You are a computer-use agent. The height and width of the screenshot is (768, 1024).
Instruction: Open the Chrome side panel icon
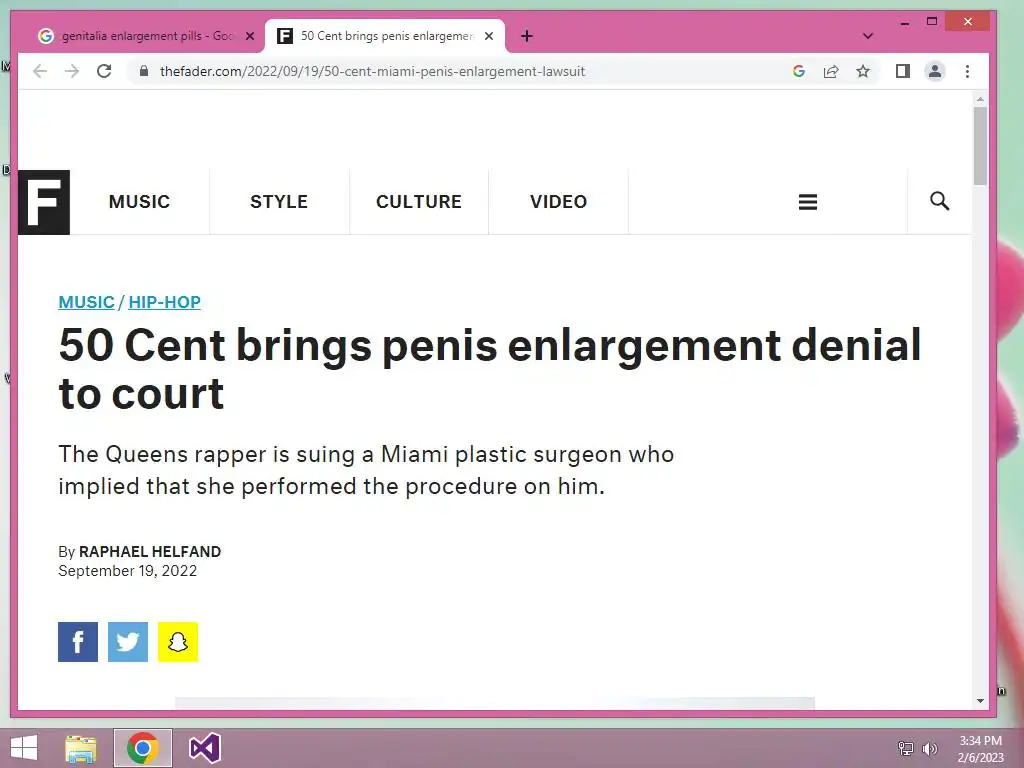tap(903, 71)
